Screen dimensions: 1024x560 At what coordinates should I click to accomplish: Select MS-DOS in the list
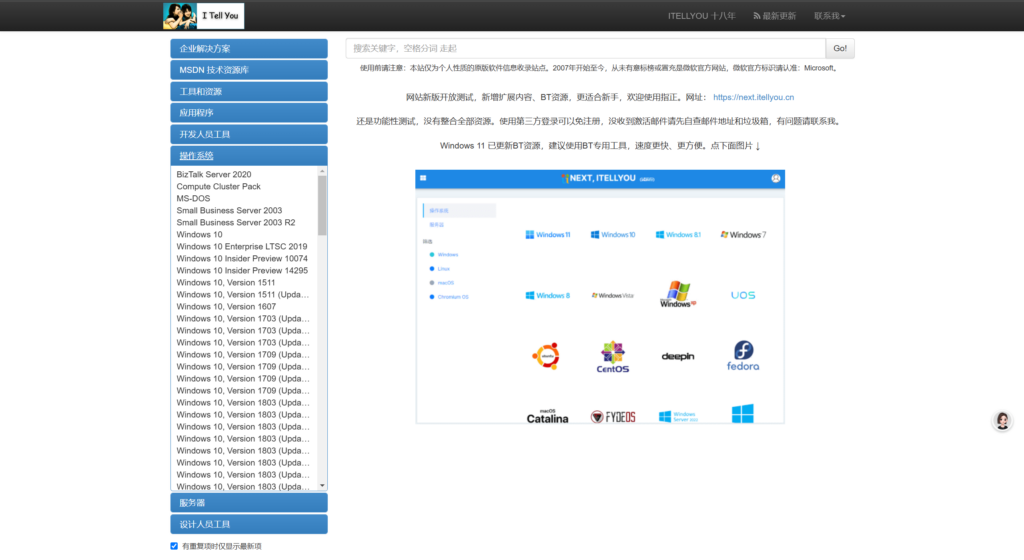click(193, 198)
